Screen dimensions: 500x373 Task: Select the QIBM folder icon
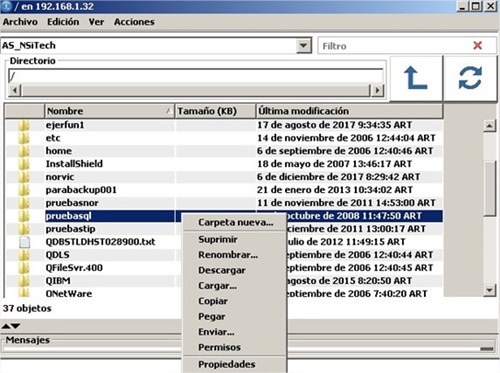(x=24, y=281)
